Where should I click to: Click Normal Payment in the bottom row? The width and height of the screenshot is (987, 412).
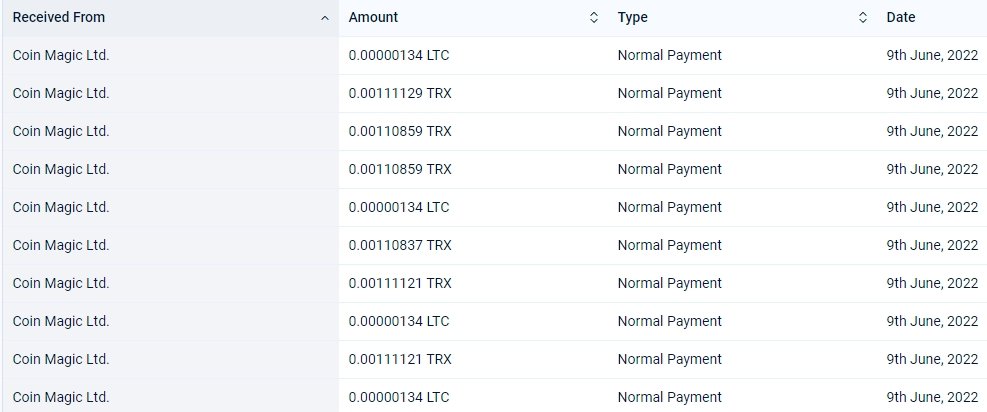tap(670, 398)
